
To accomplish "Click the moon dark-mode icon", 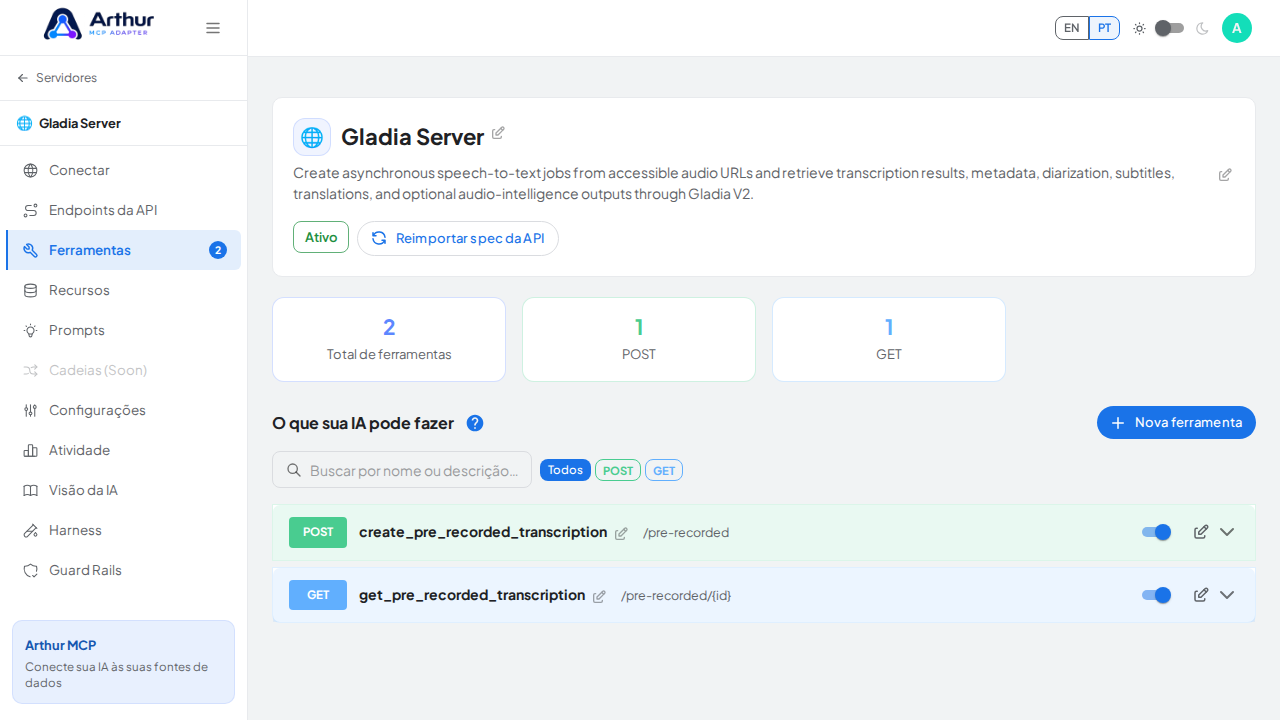I will click(x=1202, y=28).
